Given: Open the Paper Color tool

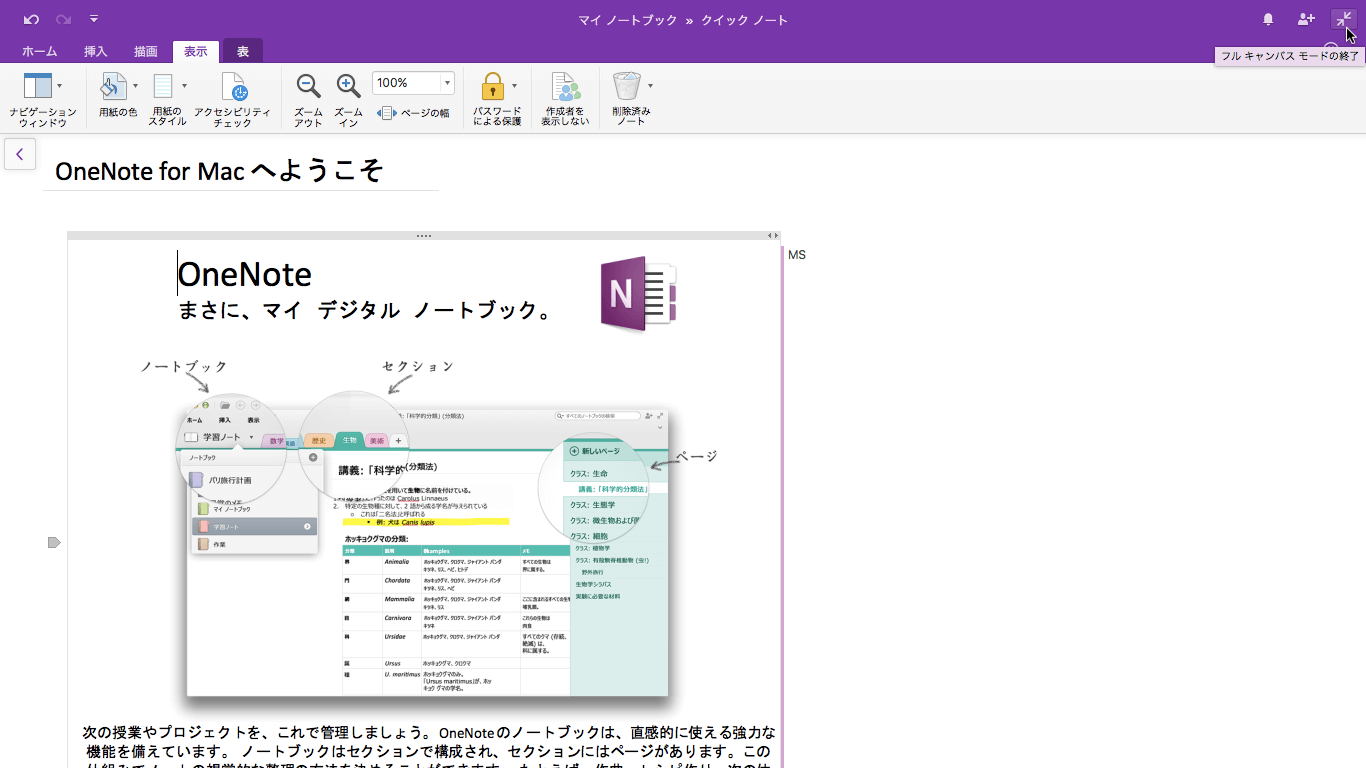Looking at the screenshot, I should click(113, 87).
